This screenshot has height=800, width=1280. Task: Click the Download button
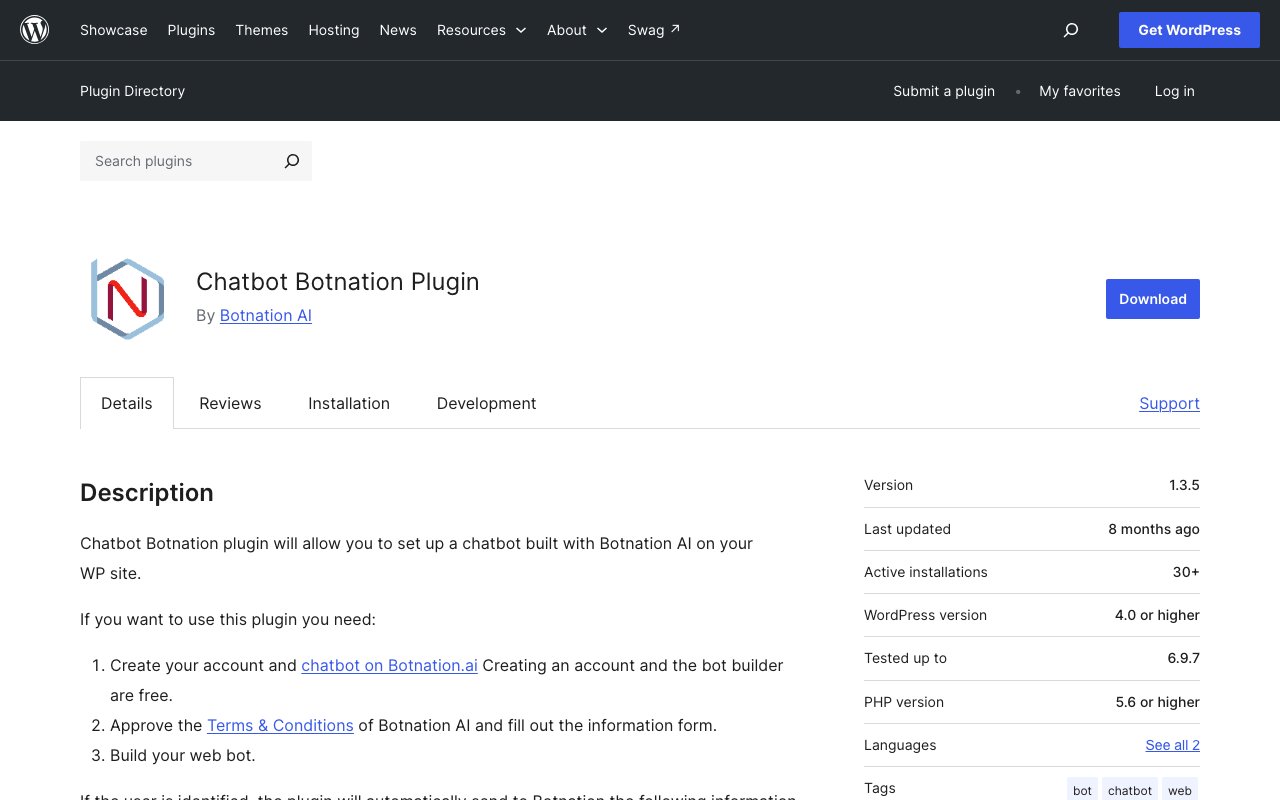coord(1153,299)
